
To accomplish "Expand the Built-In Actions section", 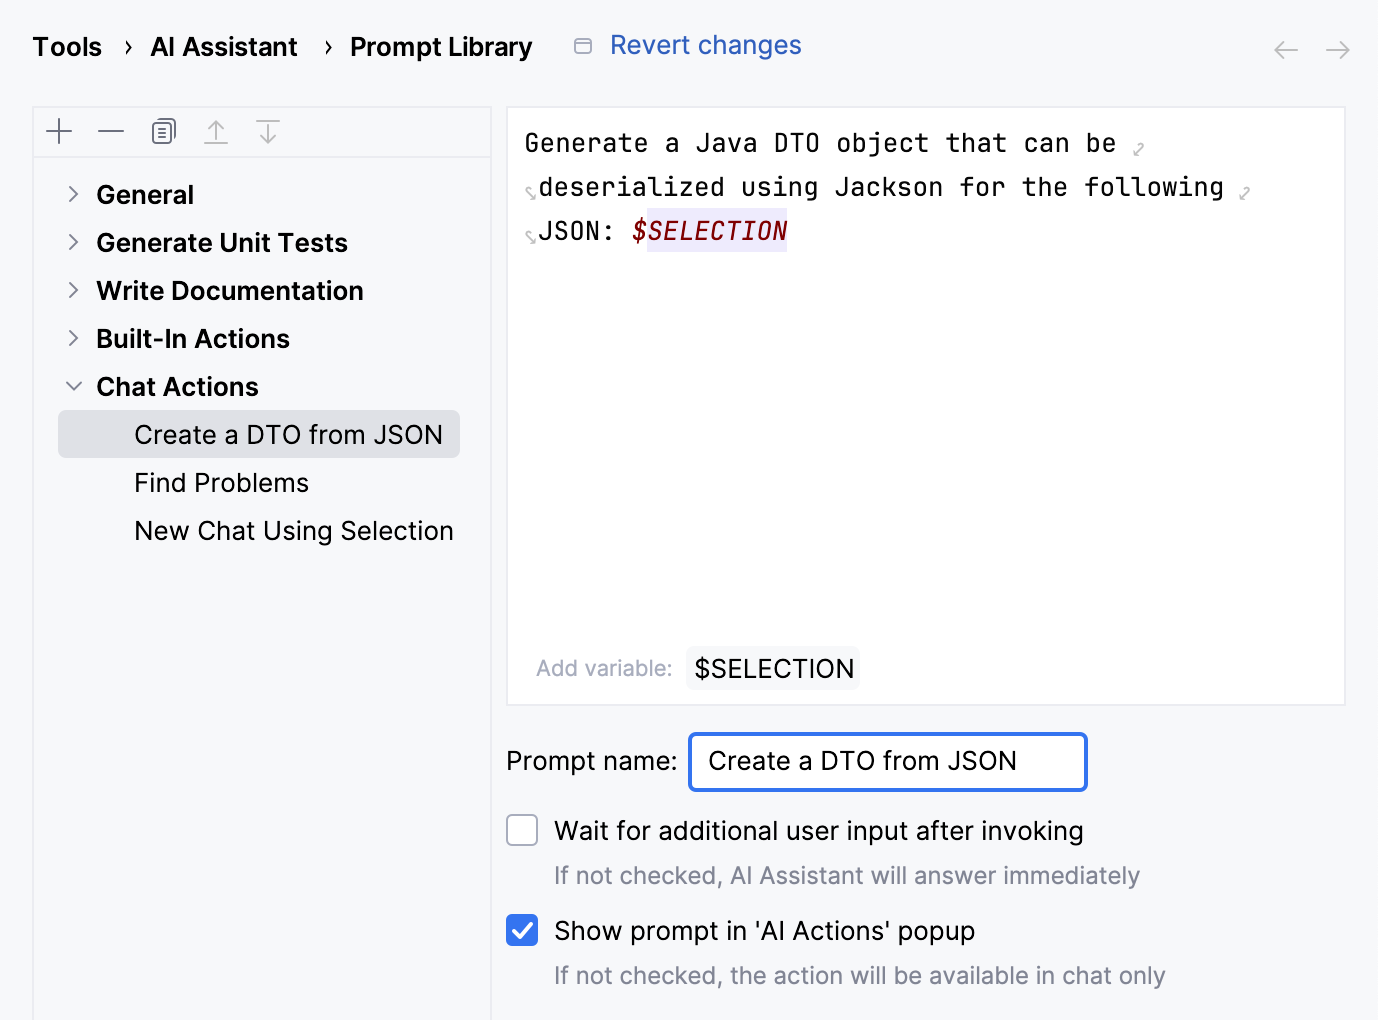I will pyautogui.click(x=73, y=338).
